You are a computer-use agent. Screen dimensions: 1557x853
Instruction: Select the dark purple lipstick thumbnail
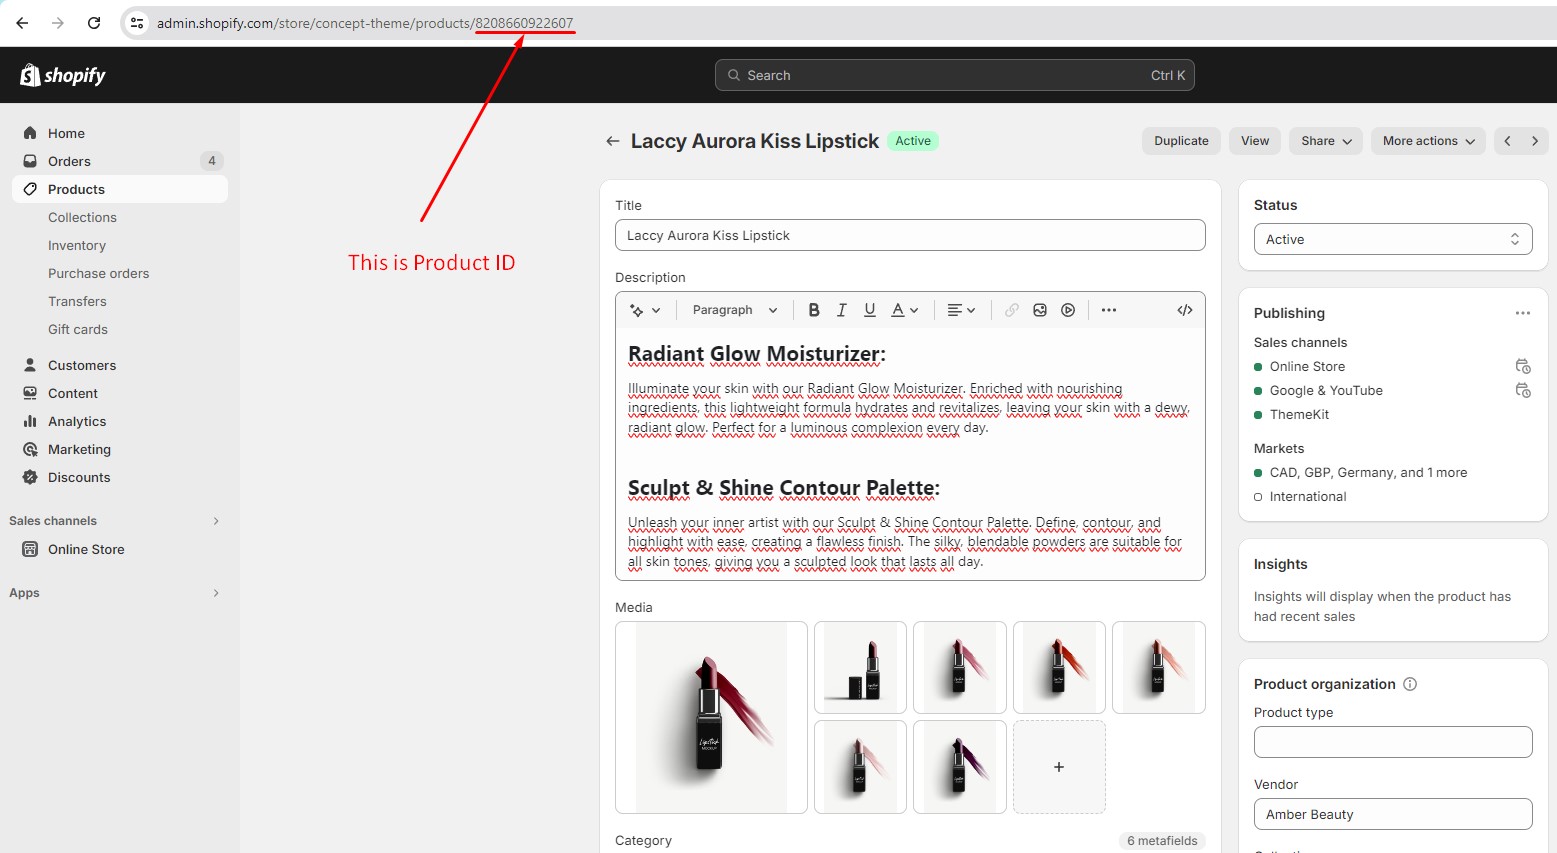pyautogui.click(x=959, y=767)
